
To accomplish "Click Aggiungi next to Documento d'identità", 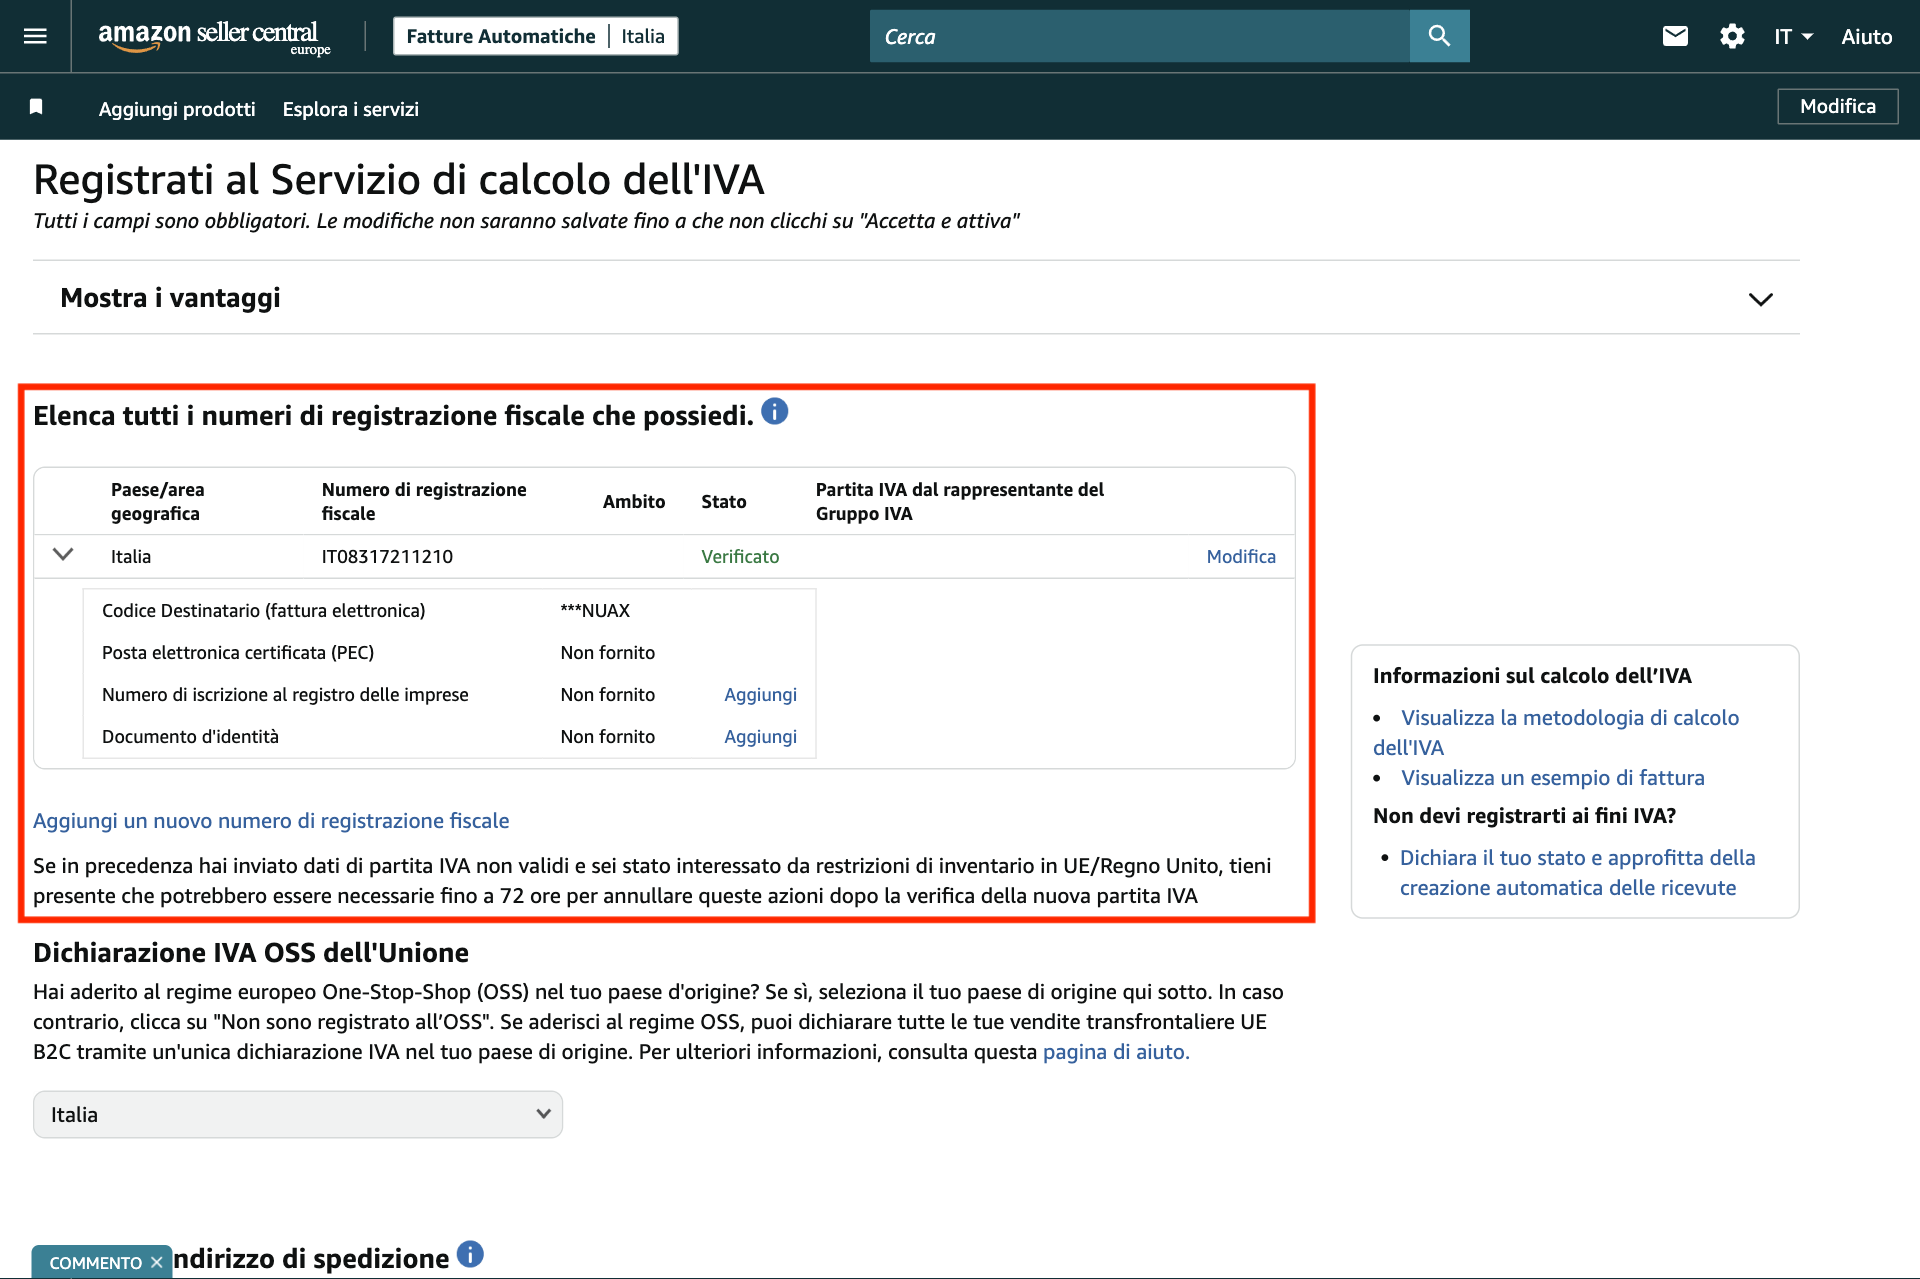I will pos(760,736).
